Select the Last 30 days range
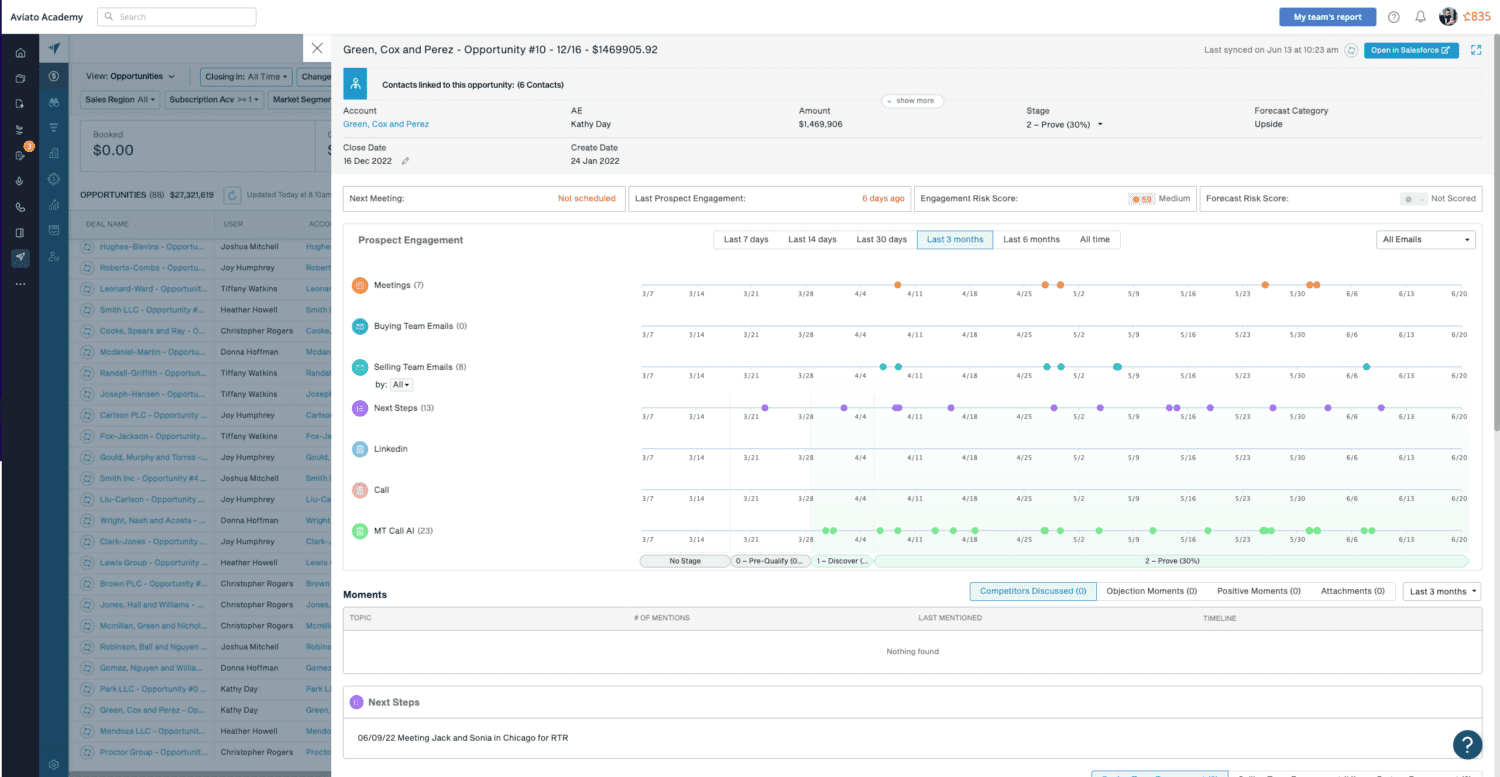Image resolution: width=1500 pixels, height=777 pixels. tap(881, 240)
